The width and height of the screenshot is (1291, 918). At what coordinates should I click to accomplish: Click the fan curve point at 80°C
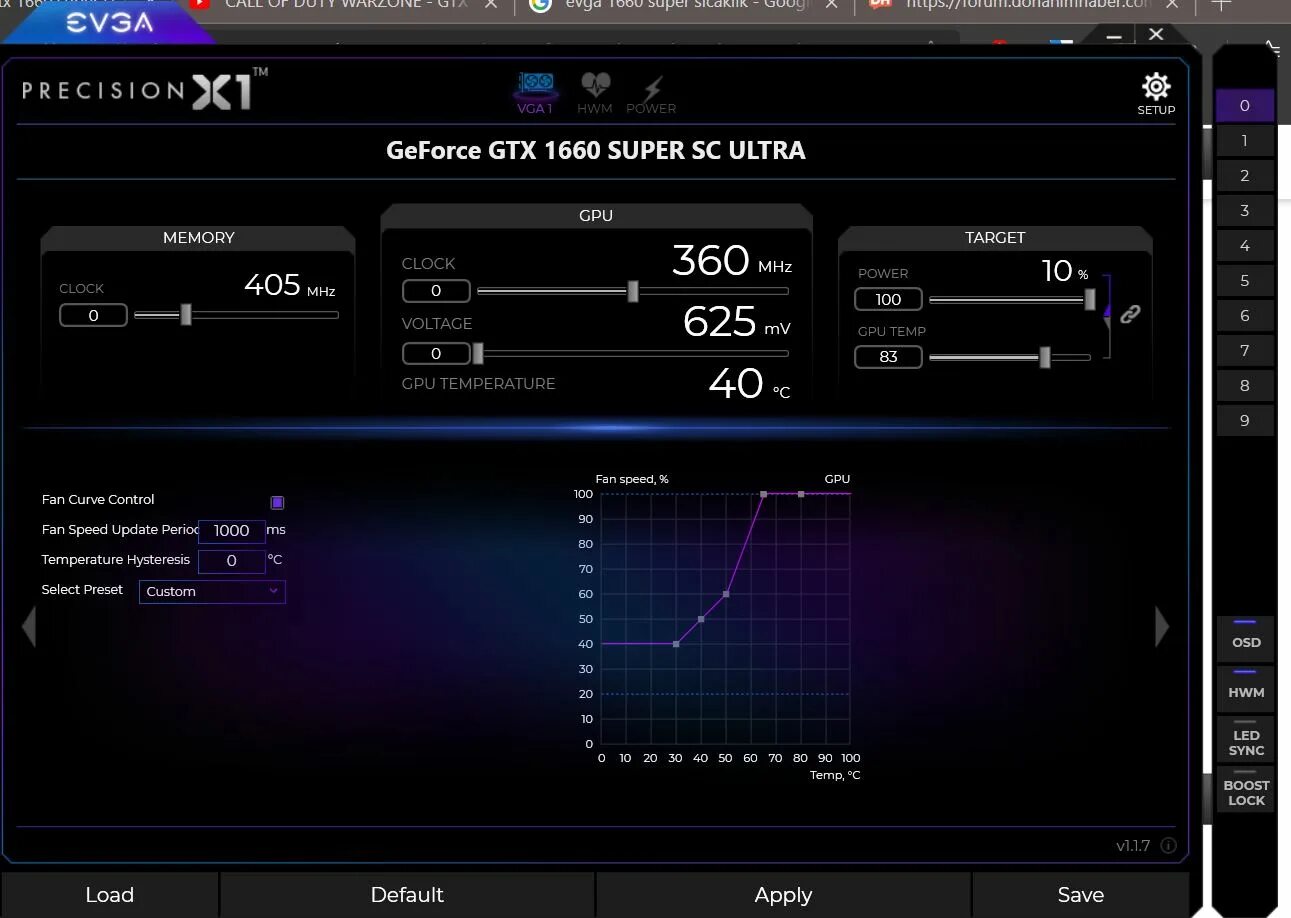coord(801,494)
